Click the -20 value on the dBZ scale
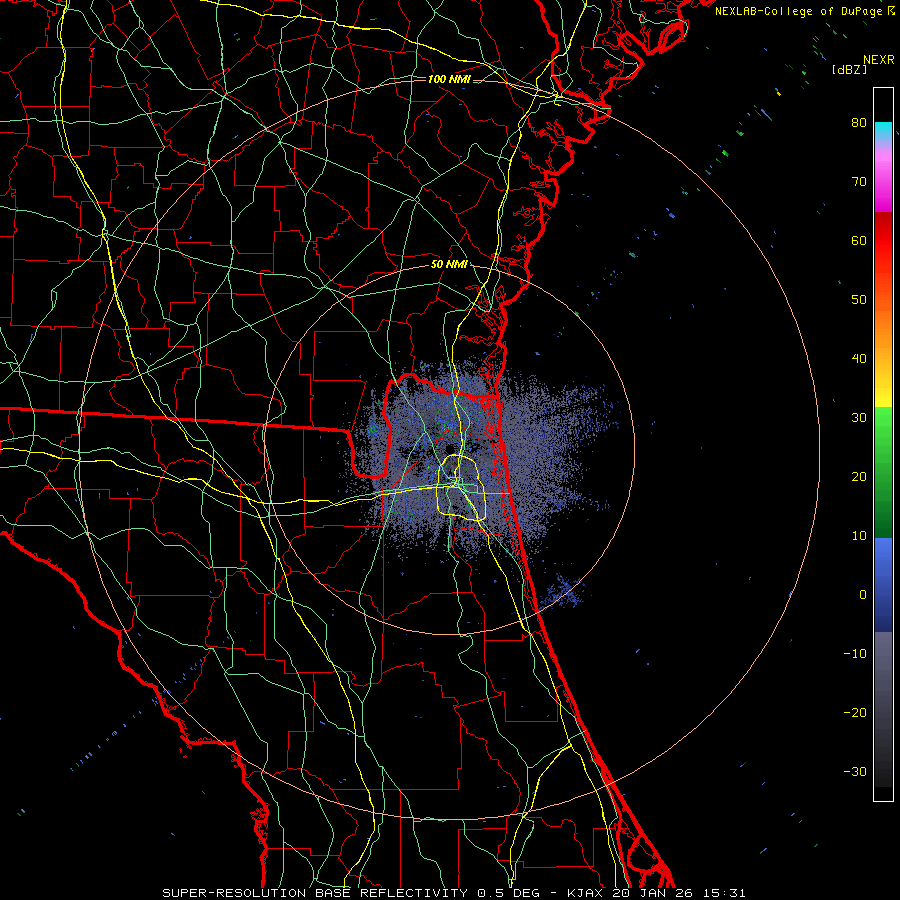 tap(855, 712)
